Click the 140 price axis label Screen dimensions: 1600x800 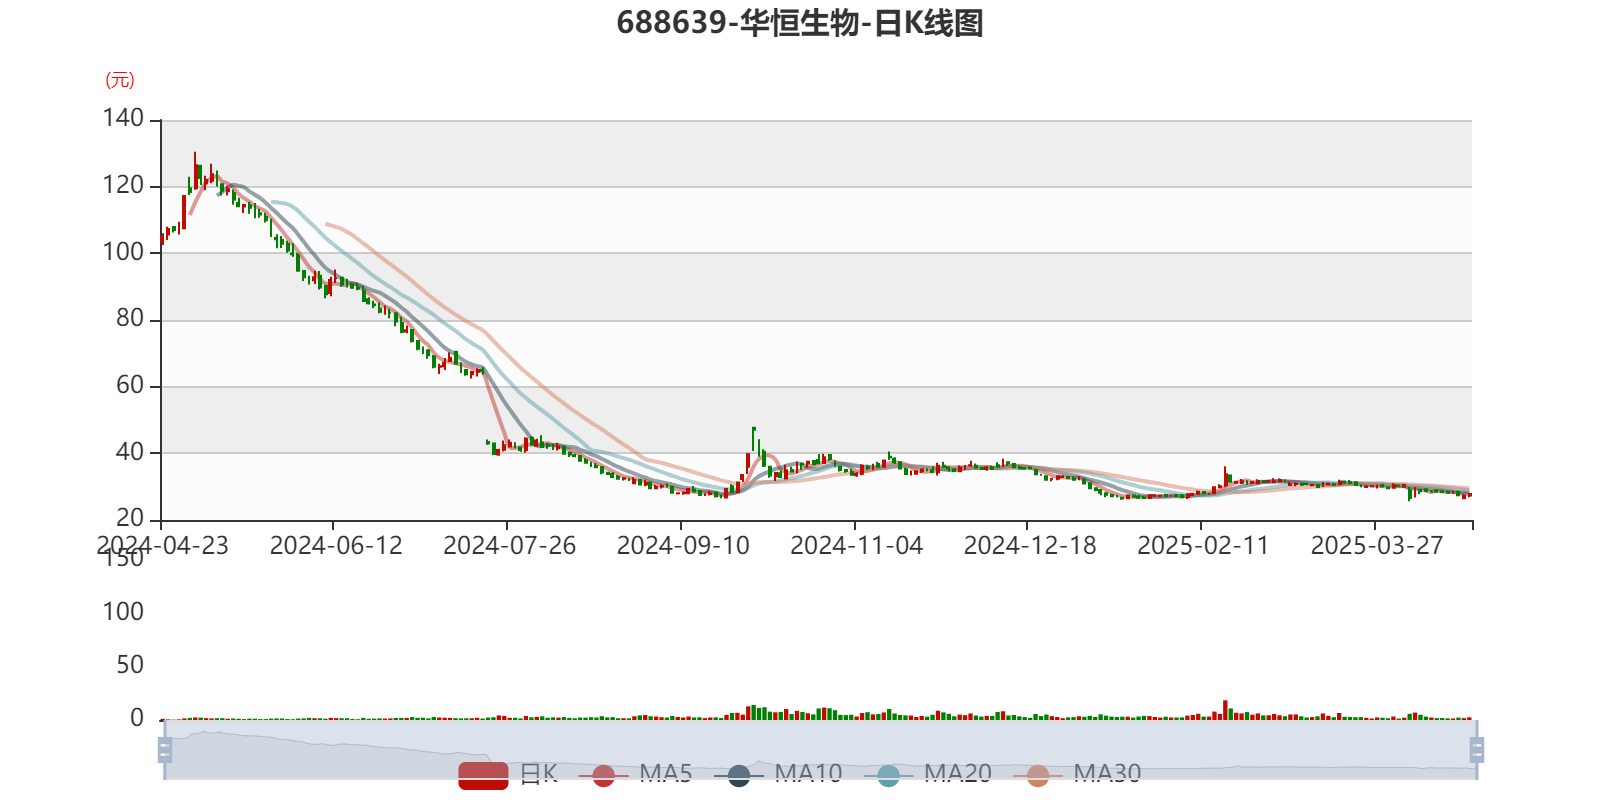[123, 118]
